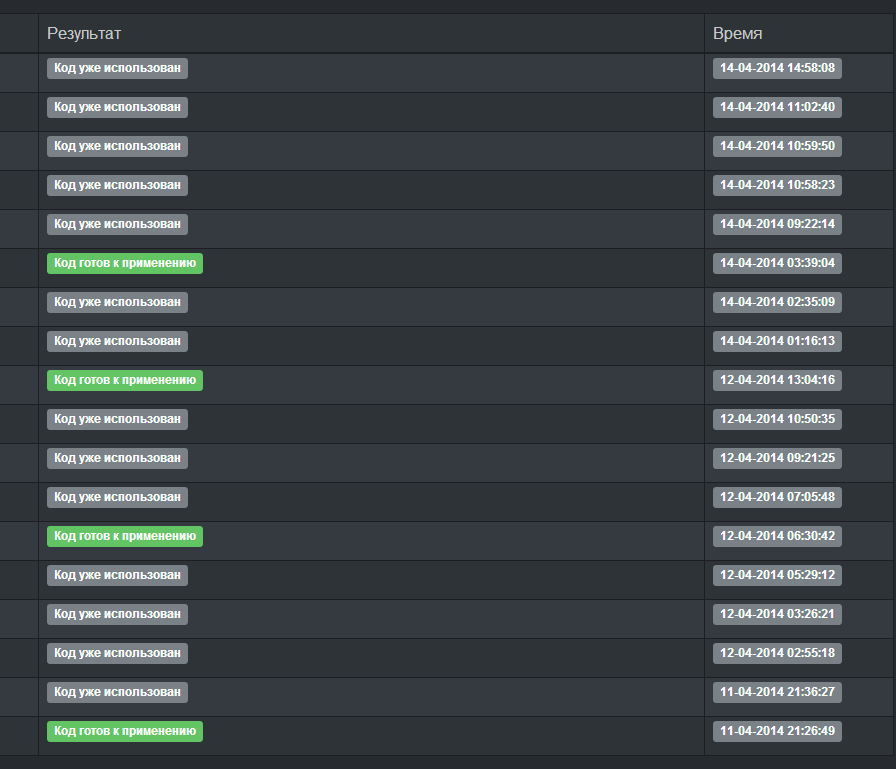896x769 pixels.
Task: Select timestamp 12-04-2014 10:50:35
Action: [777, 419]
